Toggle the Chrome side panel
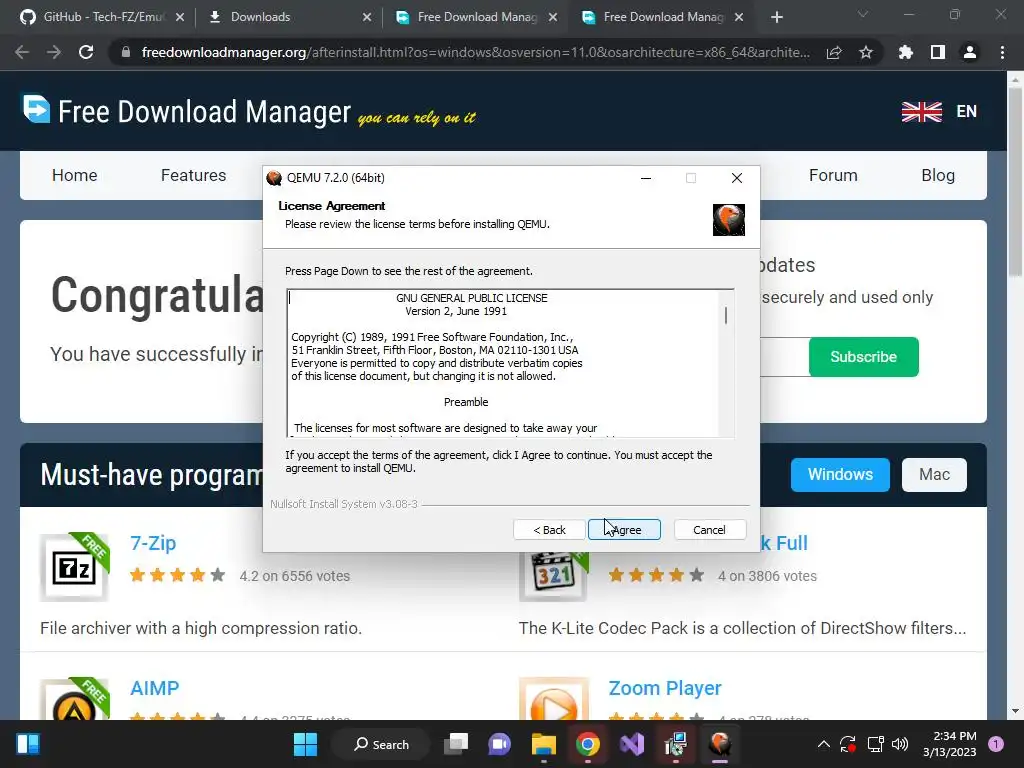This screenshot has height=768, width=1024. (938, 52)
